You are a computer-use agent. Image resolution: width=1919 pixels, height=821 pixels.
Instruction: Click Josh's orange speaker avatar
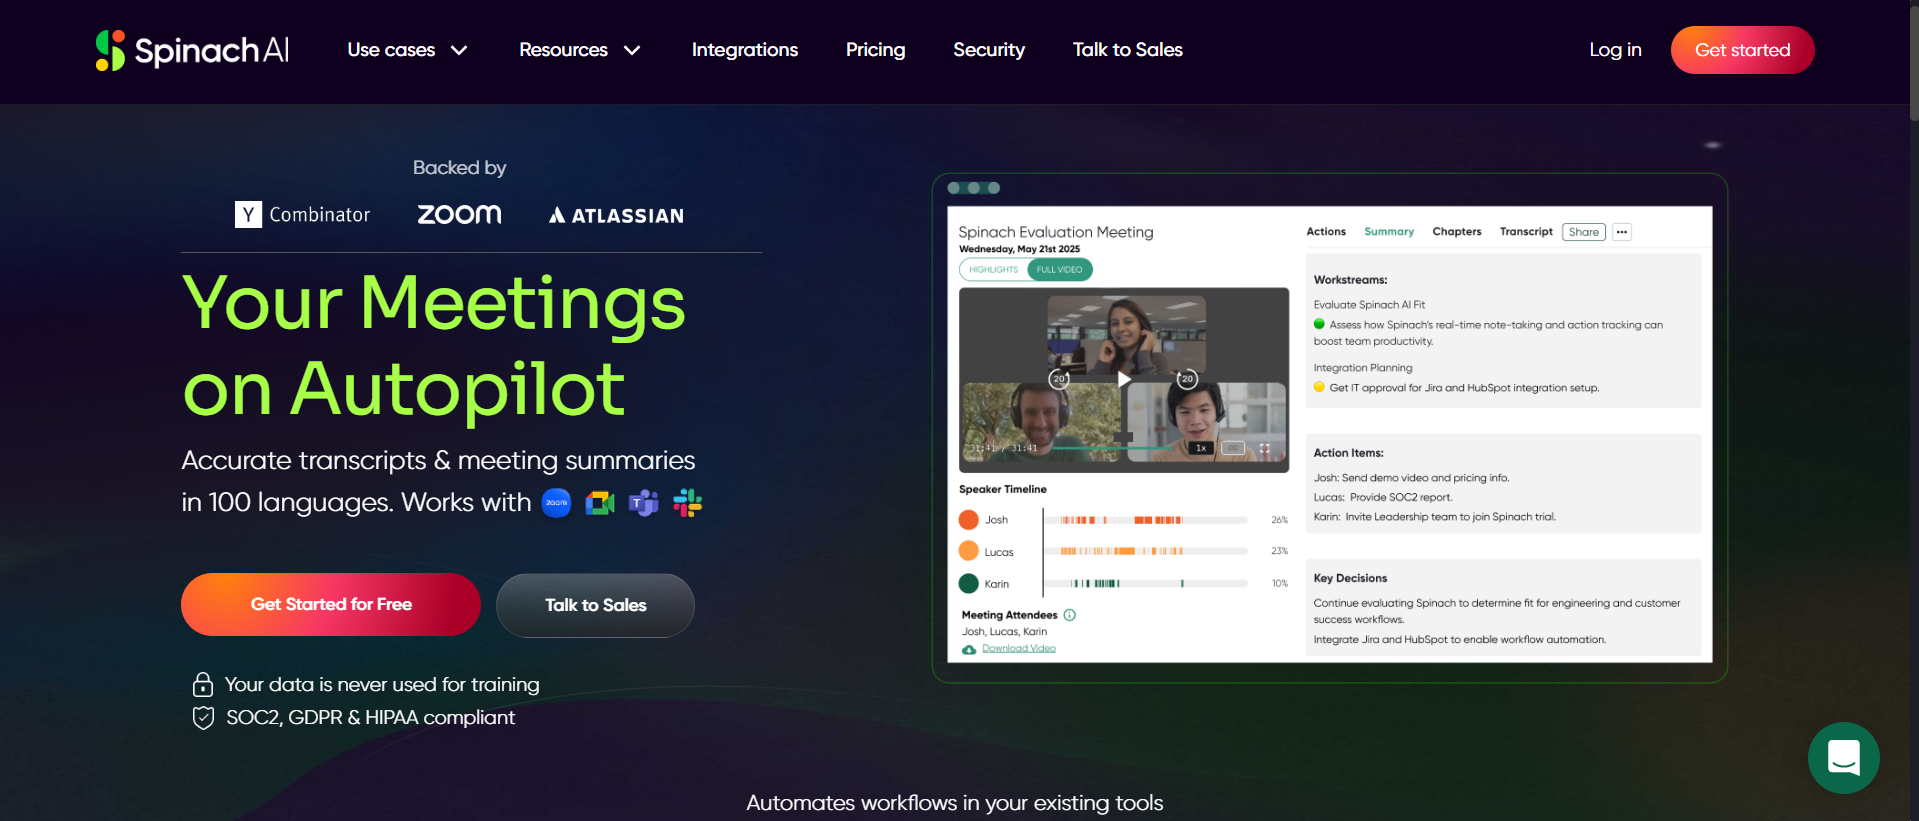coord(968,520)
